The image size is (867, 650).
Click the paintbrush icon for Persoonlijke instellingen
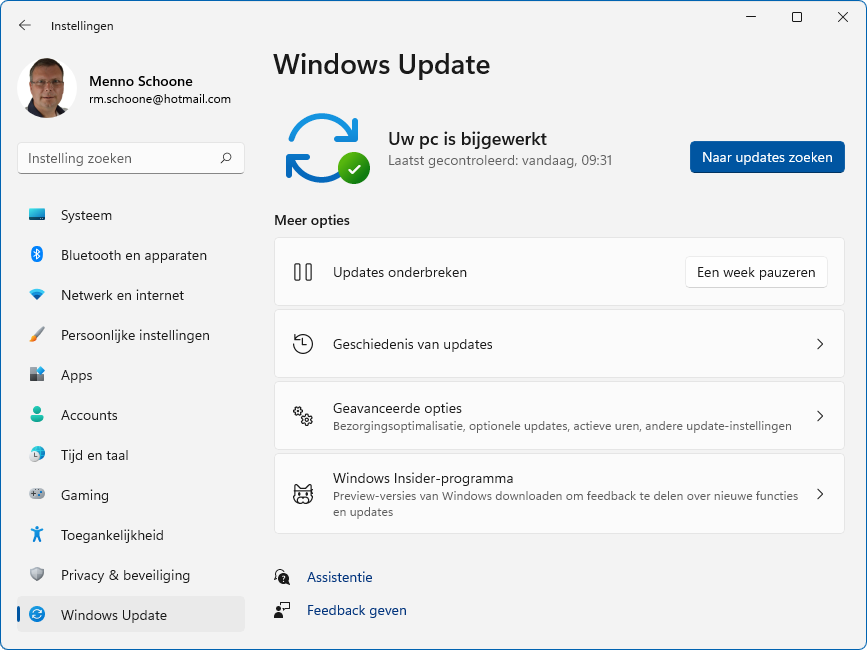pos(37,334)
